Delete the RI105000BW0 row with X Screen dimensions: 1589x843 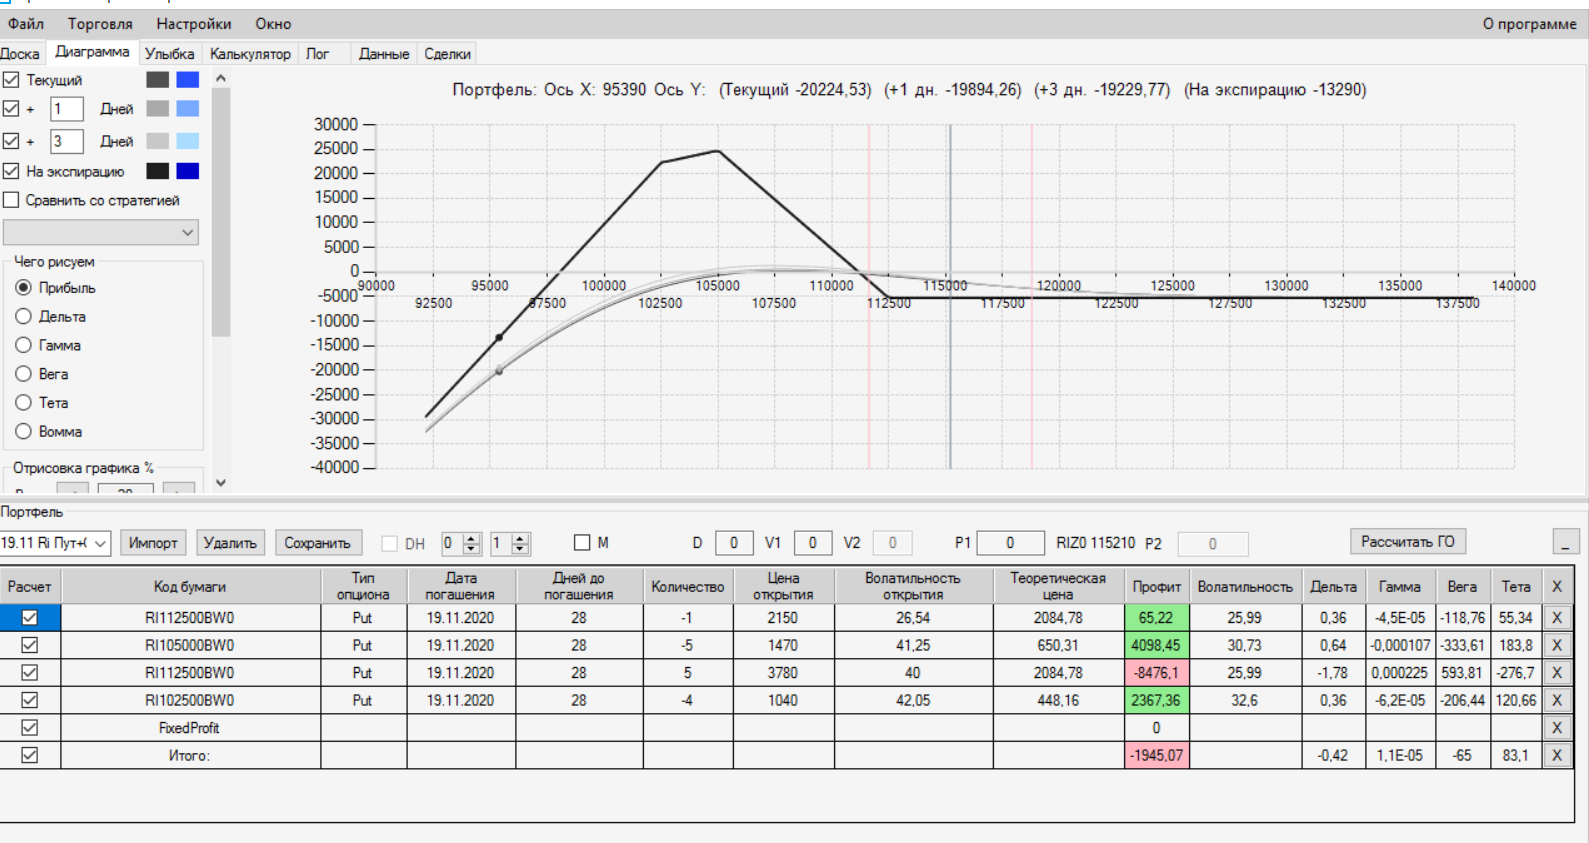(1557, 645)
